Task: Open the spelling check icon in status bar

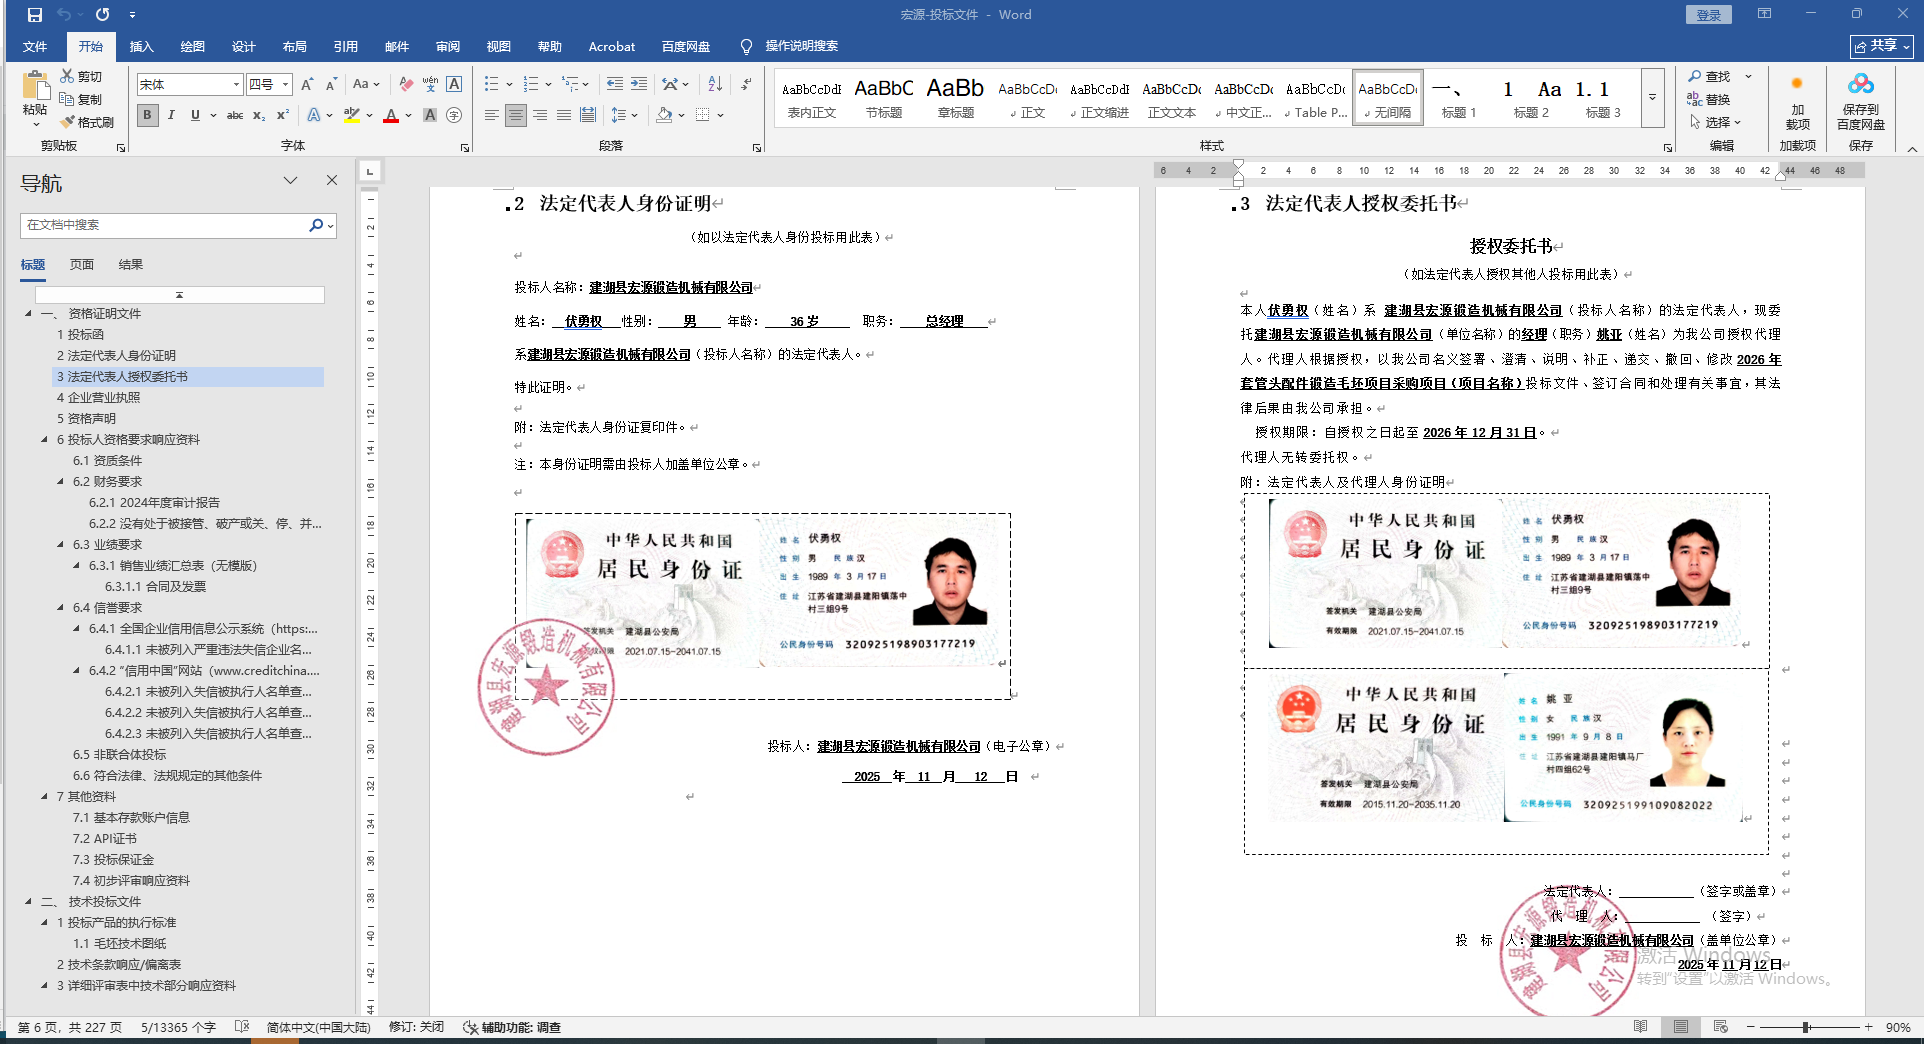Action: (241, 1027)
